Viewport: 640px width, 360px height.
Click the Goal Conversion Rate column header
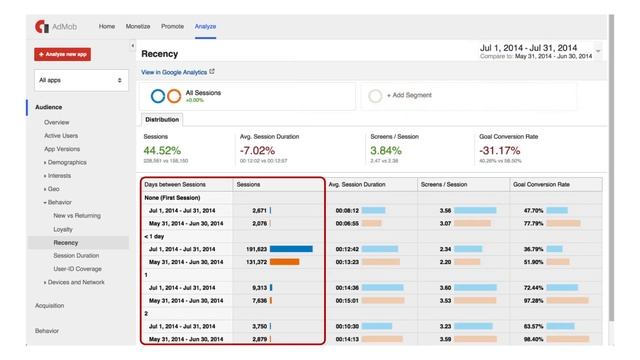click(541, 184)
